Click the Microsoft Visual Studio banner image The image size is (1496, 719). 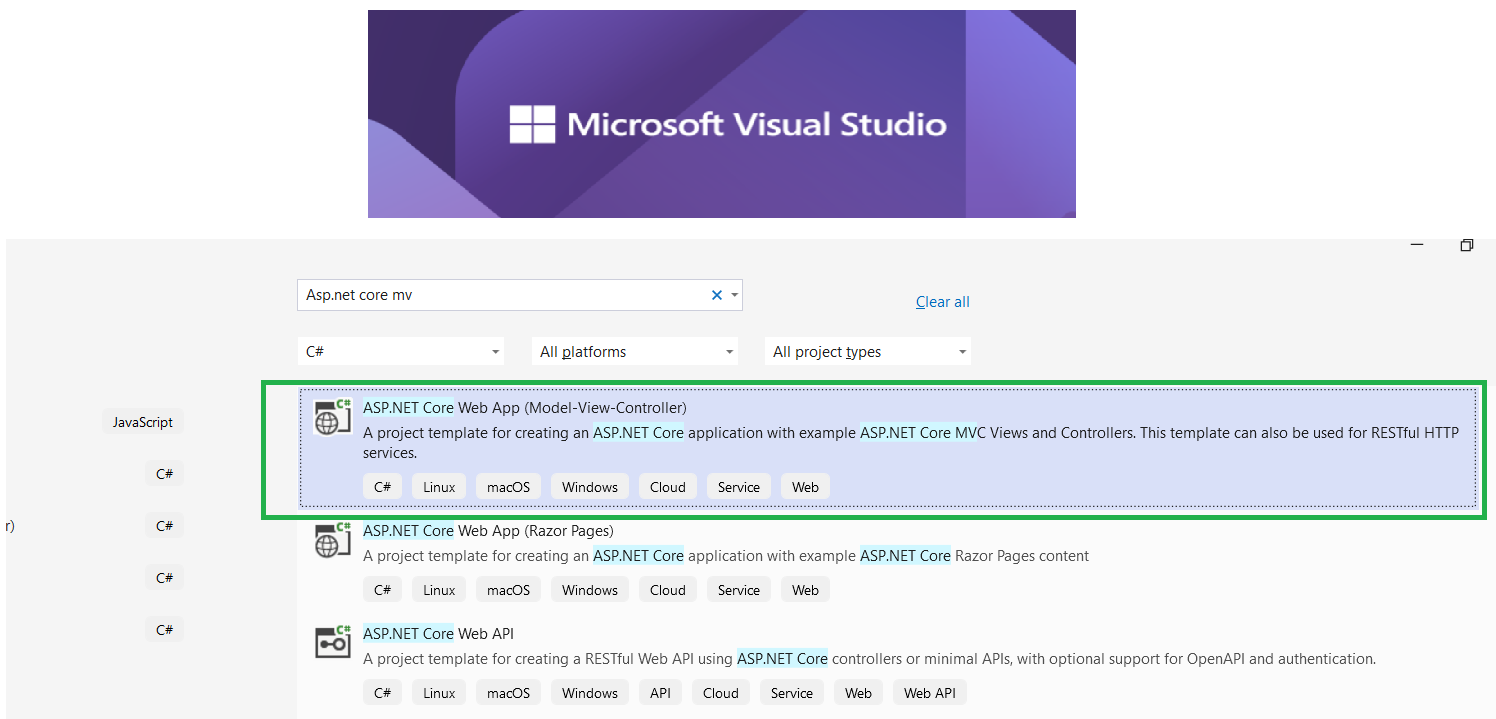click(722, 114)
